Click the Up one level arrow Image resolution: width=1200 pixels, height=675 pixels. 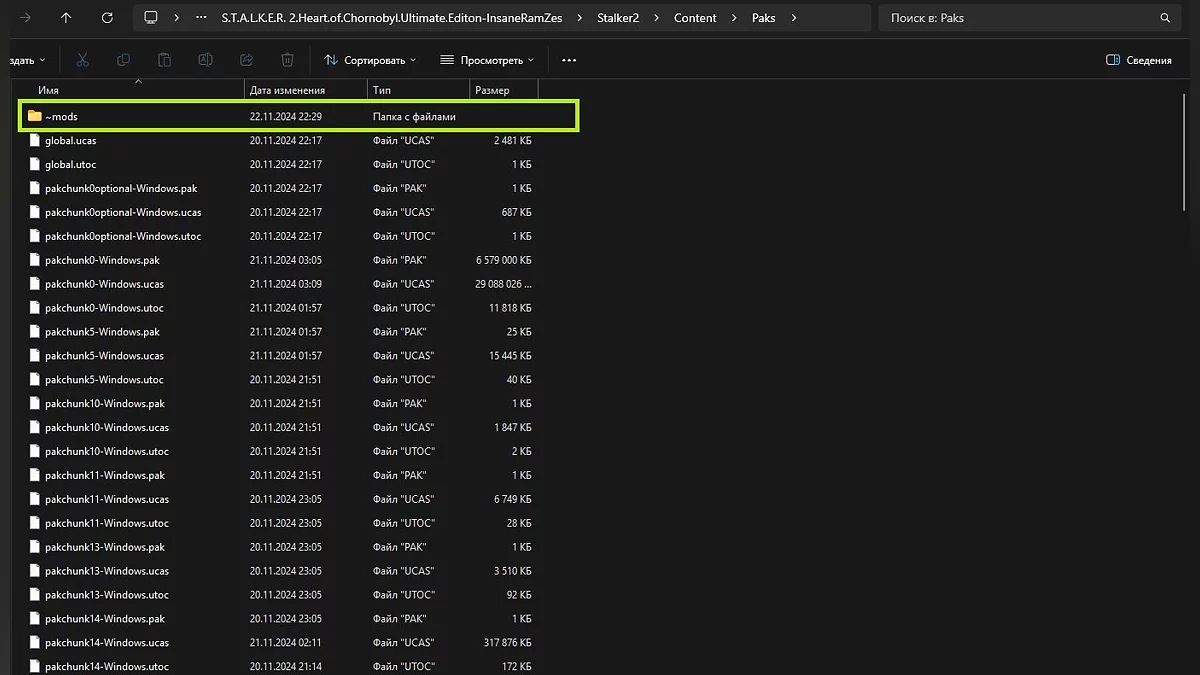pos(66,18)
